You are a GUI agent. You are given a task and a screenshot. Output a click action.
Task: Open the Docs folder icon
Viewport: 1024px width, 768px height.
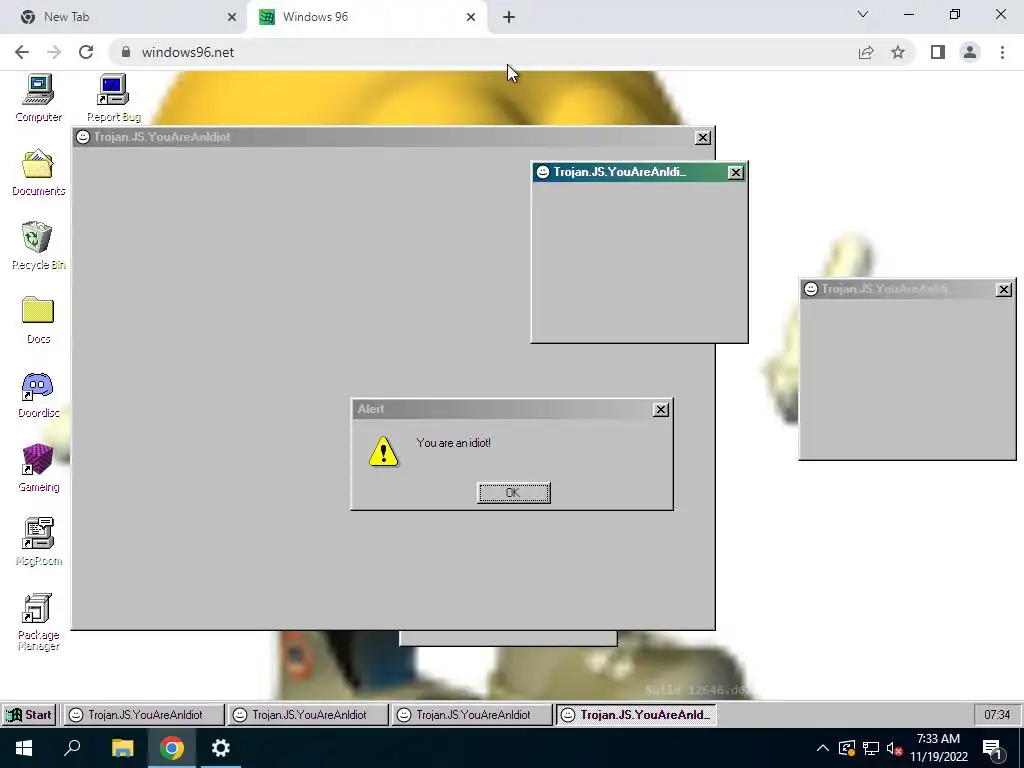point(38,320)
